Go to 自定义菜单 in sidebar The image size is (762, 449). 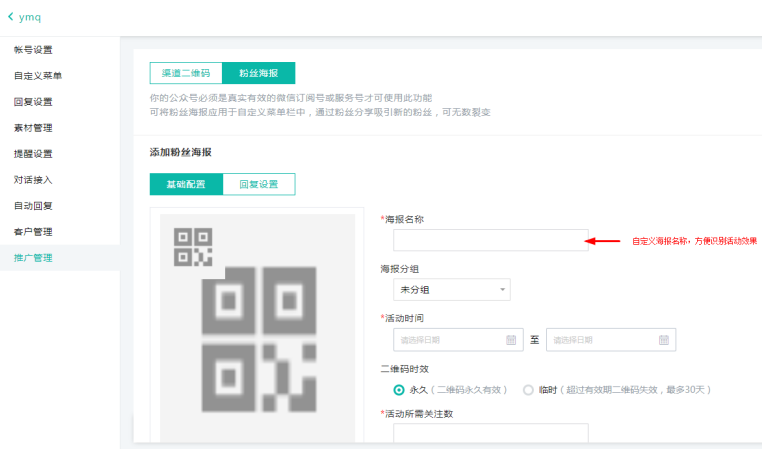click(38, 76)
